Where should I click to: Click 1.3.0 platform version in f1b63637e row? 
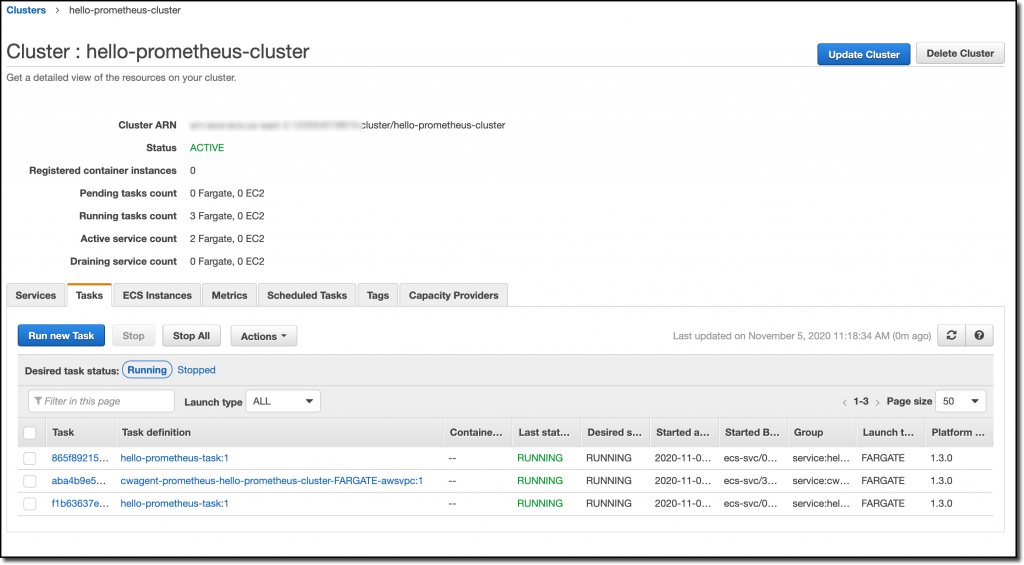click(x=942, y=504)
